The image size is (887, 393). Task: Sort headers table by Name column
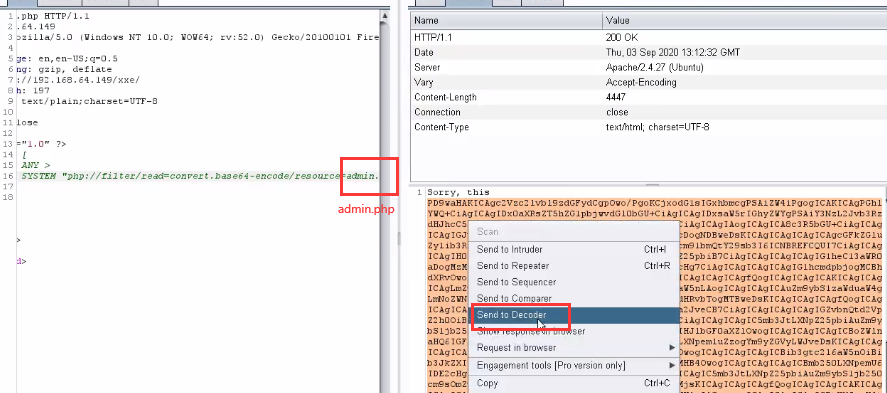[x=506, y=20]
